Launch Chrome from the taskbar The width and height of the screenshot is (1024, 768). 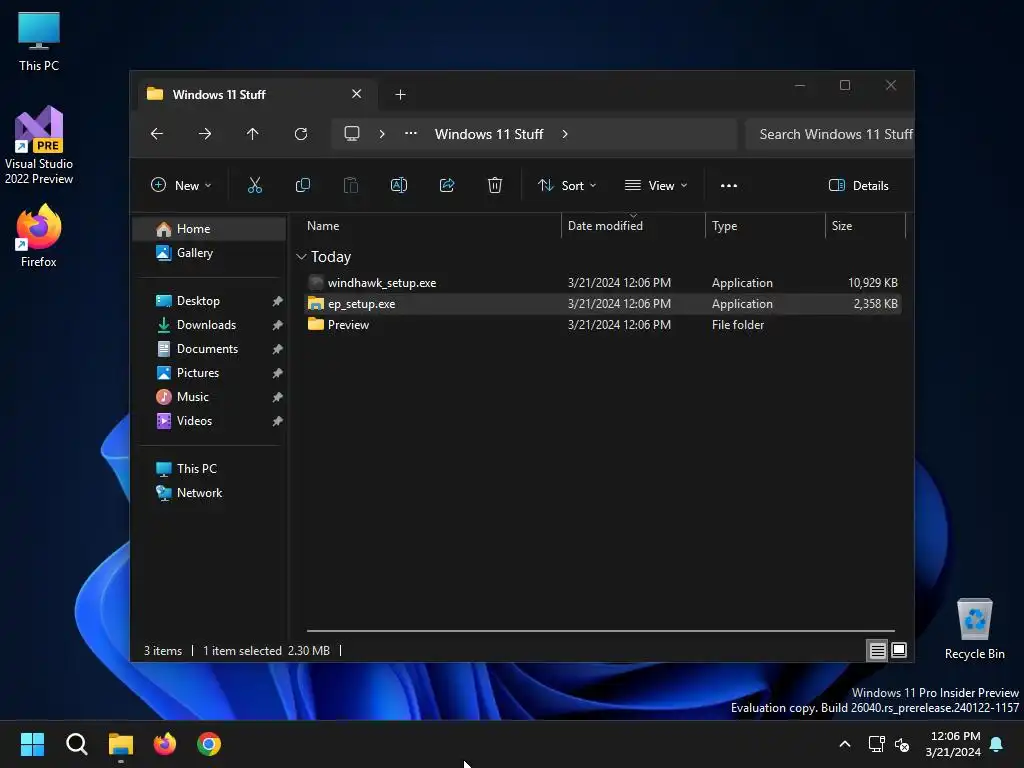point(209,744)
